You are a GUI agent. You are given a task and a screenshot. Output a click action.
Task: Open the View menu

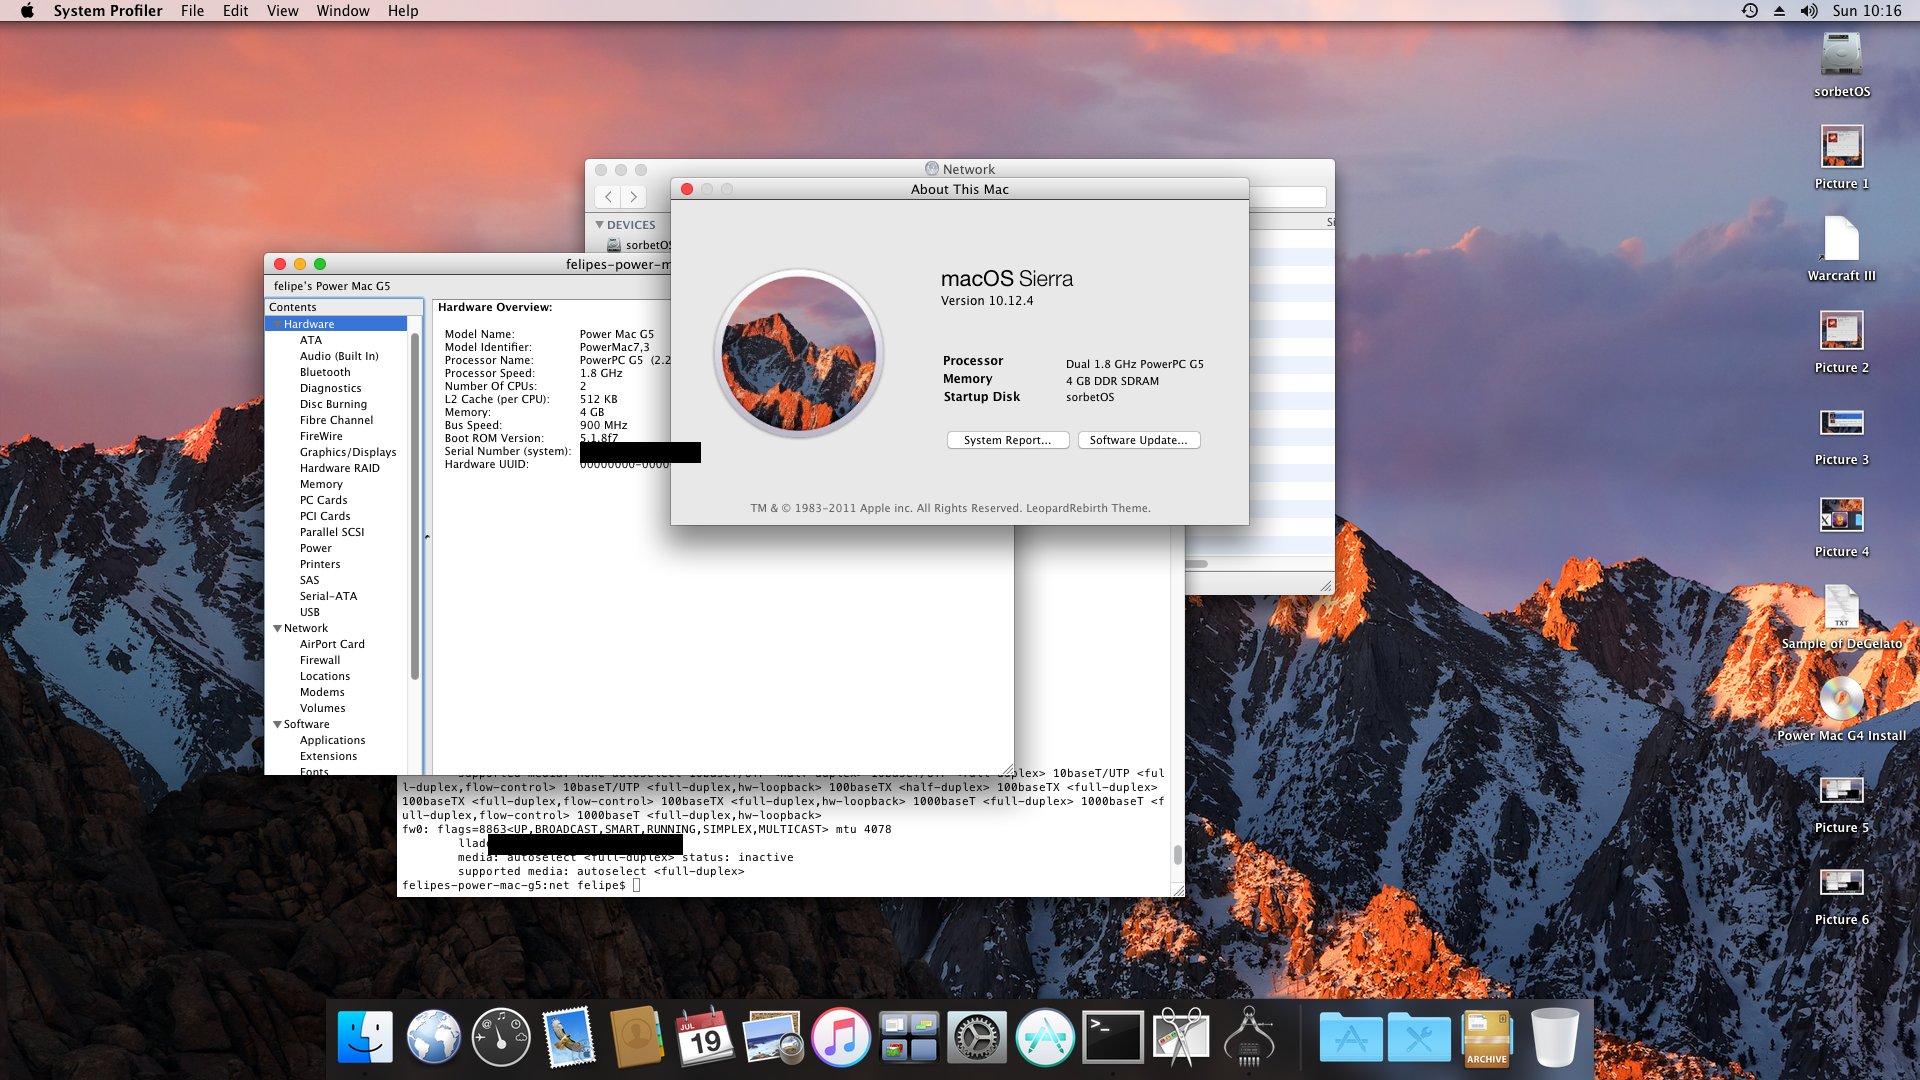pos(282,11)
